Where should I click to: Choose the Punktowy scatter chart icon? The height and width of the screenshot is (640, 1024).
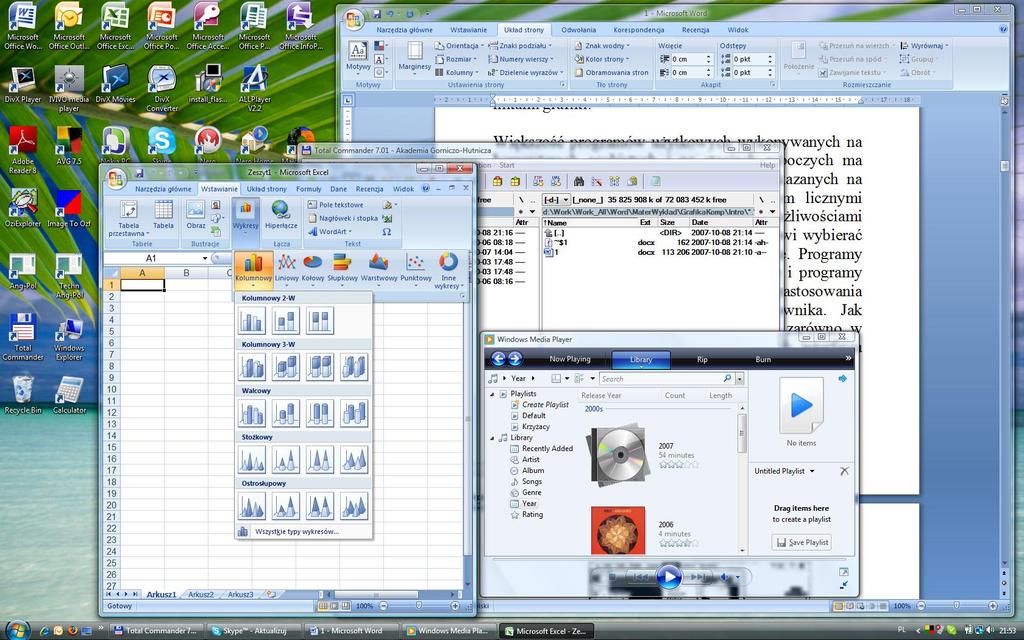click(x=415, y=268)
